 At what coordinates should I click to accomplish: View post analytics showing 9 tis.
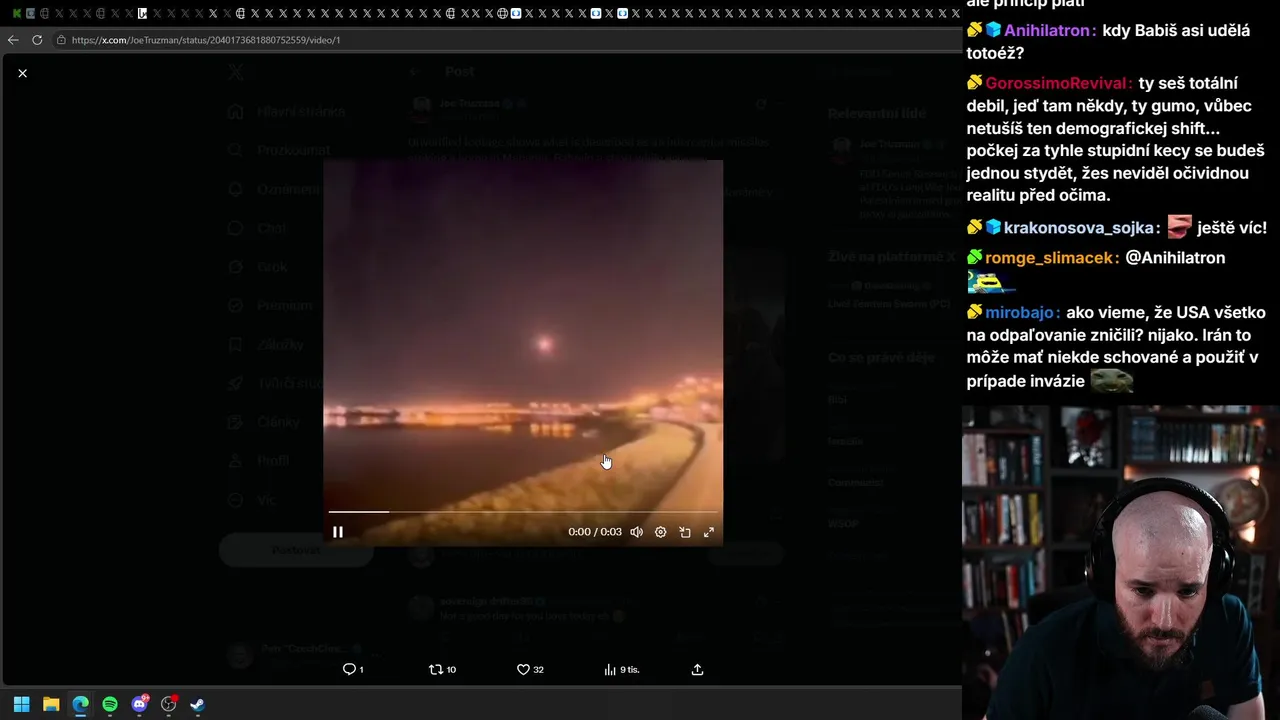click(x=621, y=670)
